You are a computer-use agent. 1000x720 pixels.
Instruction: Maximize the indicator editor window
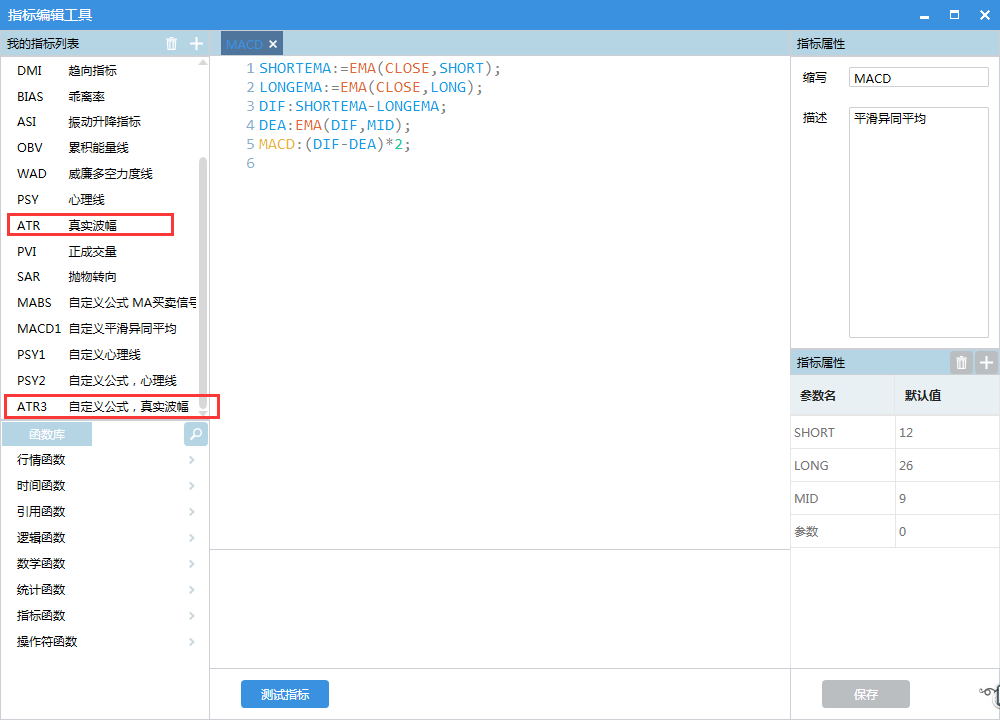[x=954, y=14]
